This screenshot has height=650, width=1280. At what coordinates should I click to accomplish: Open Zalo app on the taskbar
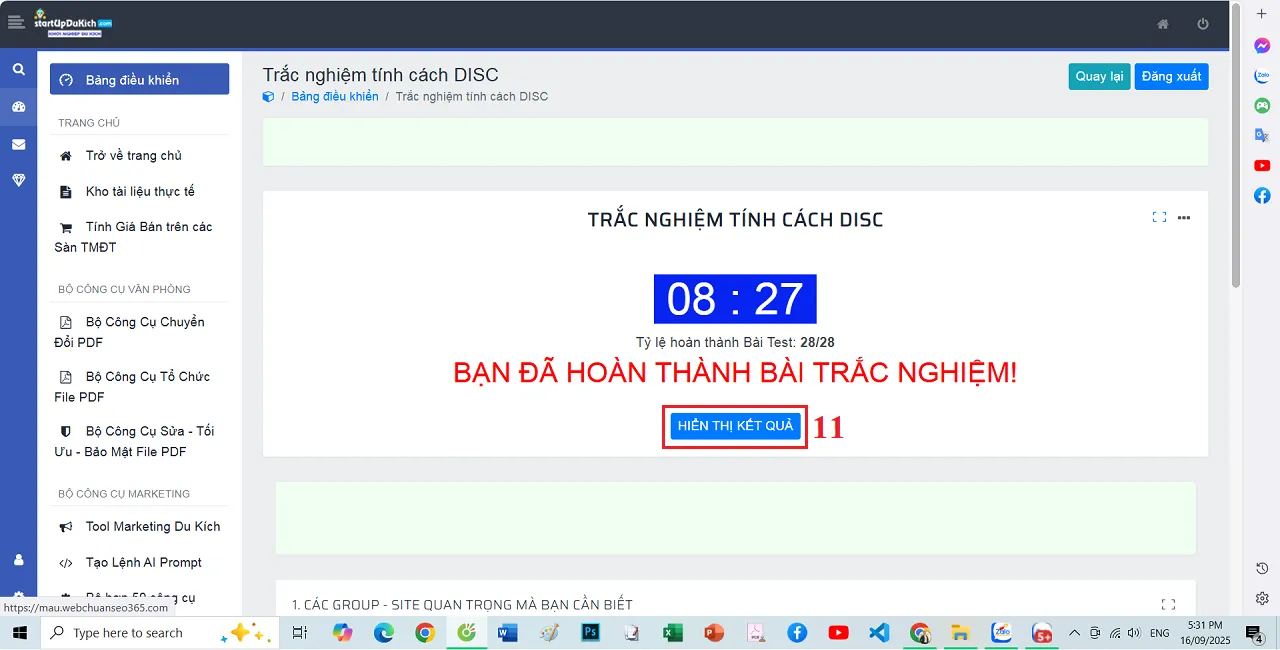pyautogui.click(x=1002, y=633)
